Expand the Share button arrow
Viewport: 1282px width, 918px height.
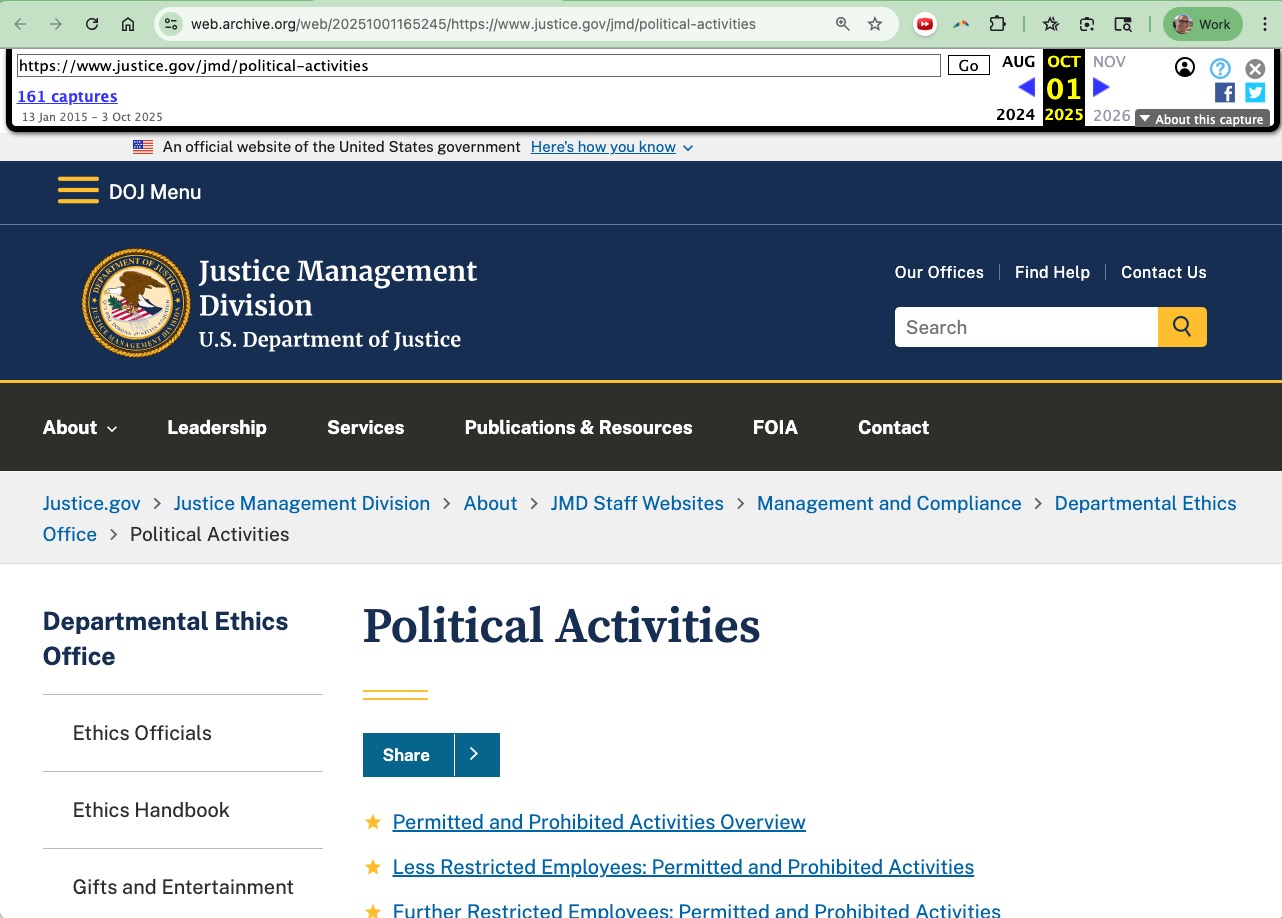(476, 755)
